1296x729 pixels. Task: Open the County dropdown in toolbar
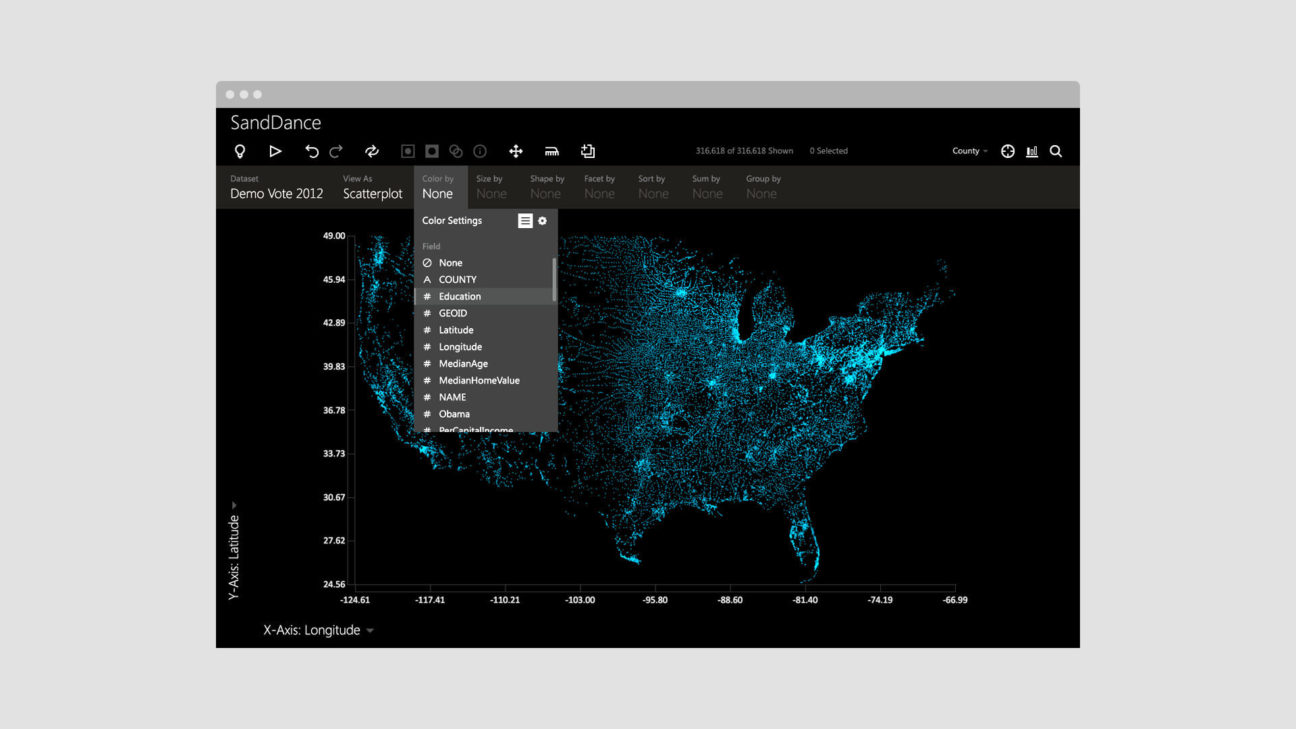(x=969, y=151)
